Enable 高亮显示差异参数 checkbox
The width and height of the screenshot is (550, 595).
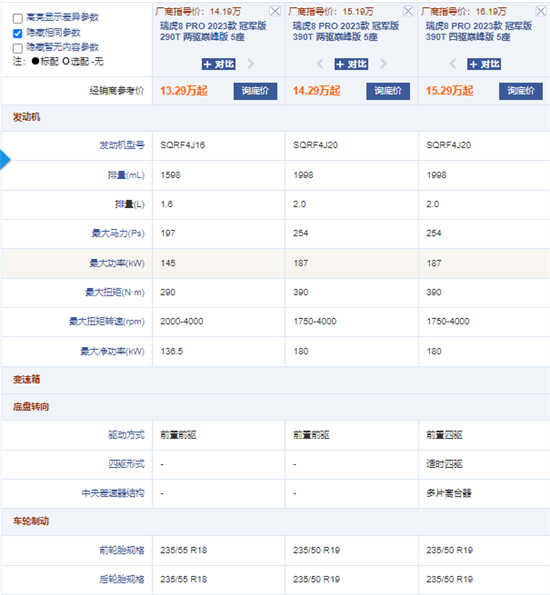tap(17, 18)
